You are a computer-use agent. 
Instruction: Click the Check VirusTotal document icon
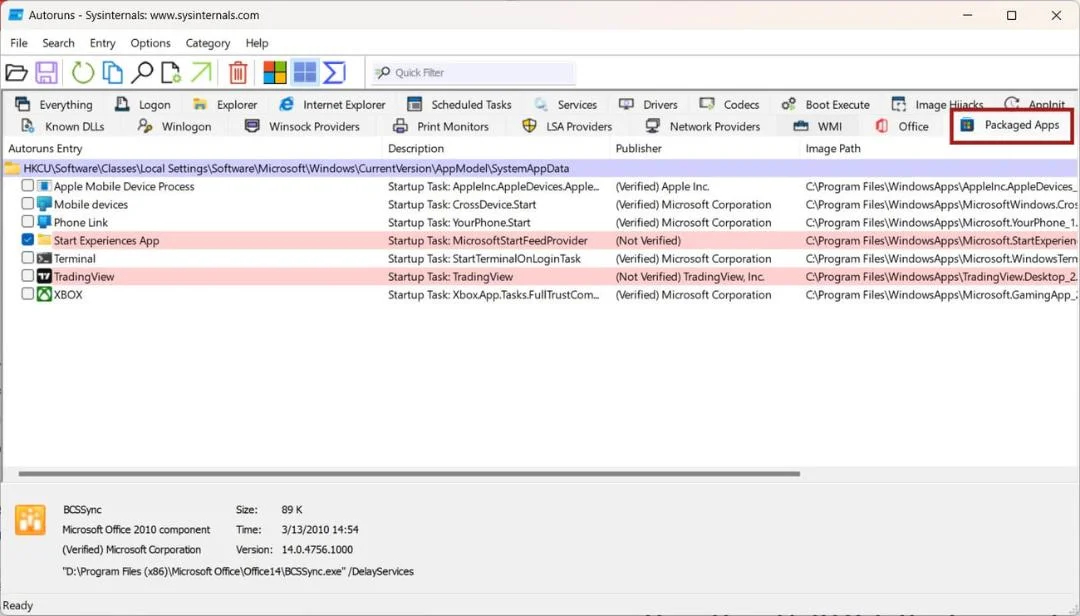[171, 72]
